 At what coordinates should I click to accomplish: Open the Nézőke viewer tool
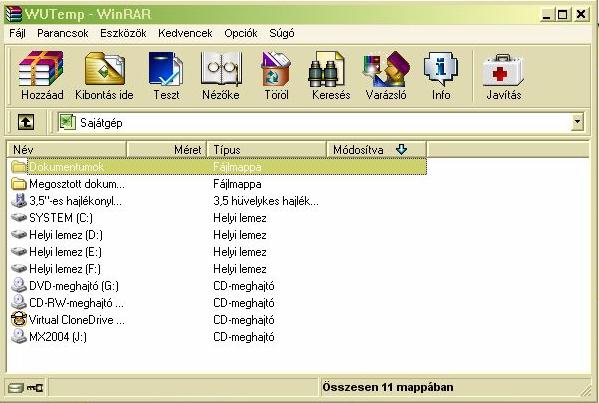click(x=221, y=76)
